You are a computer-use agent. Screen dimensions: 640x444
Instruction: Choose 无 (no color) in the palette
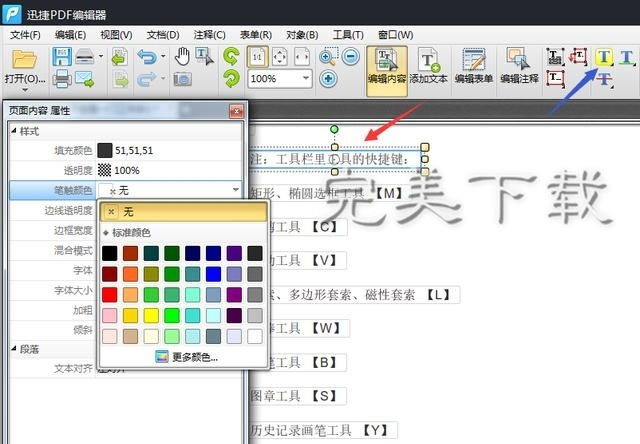(x=183, y=211)
